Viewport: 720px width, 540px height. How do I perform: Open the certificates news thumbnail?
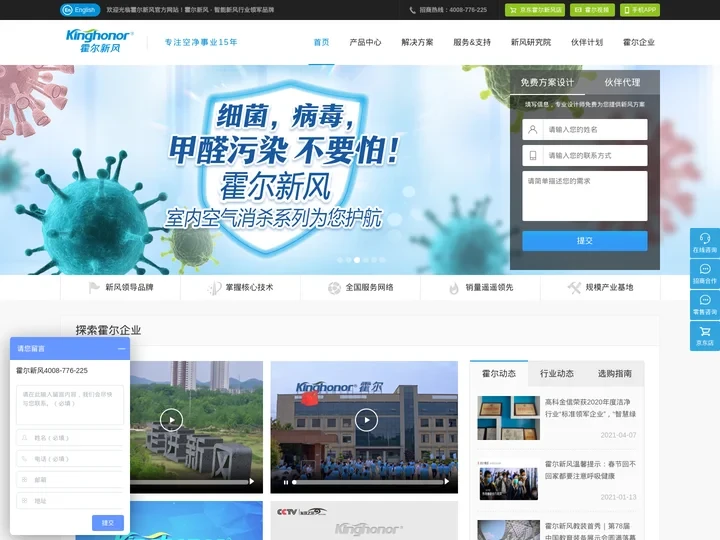pyautogui.click(x=508, y=418)
